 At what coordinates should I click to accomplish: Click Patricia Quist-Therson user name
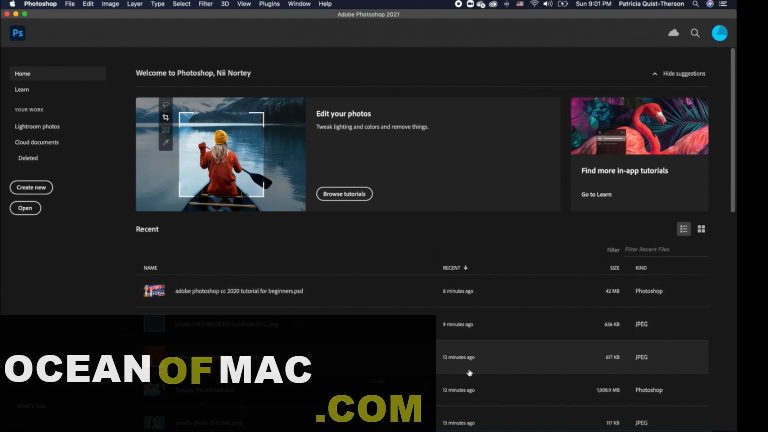point(651,4)
